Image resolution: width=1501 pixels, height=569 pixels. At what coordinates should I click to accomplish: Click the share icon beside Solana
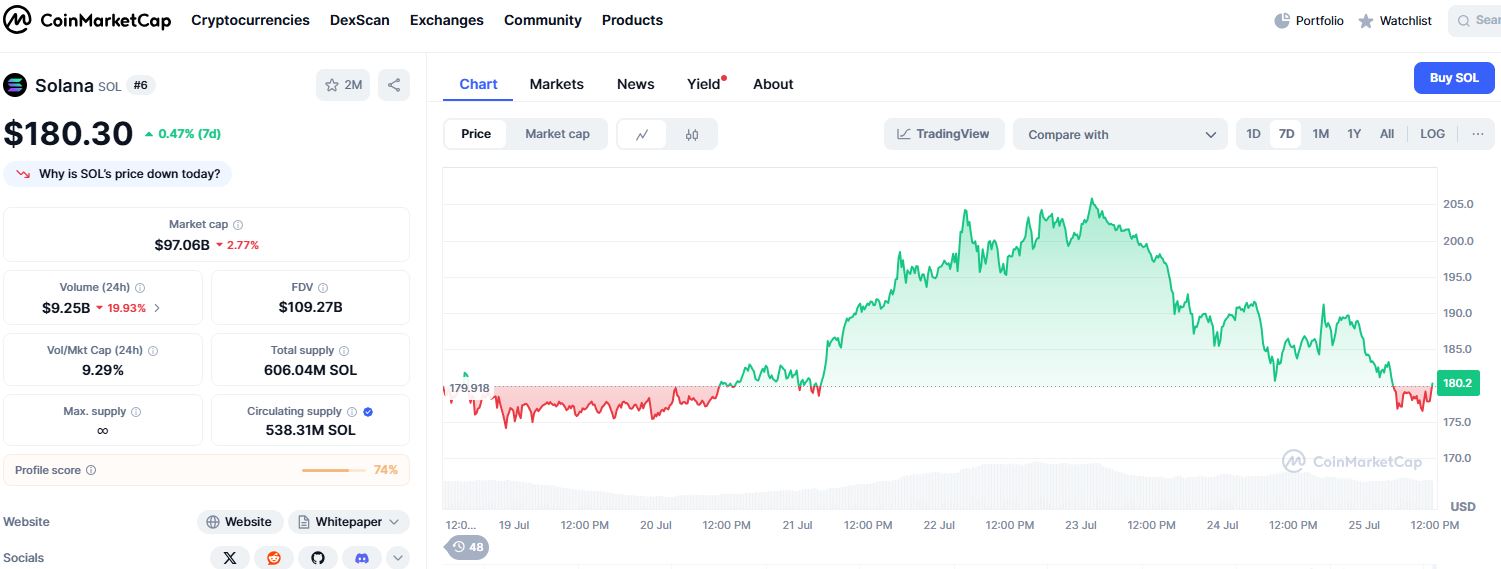click(x=394, y=85)
